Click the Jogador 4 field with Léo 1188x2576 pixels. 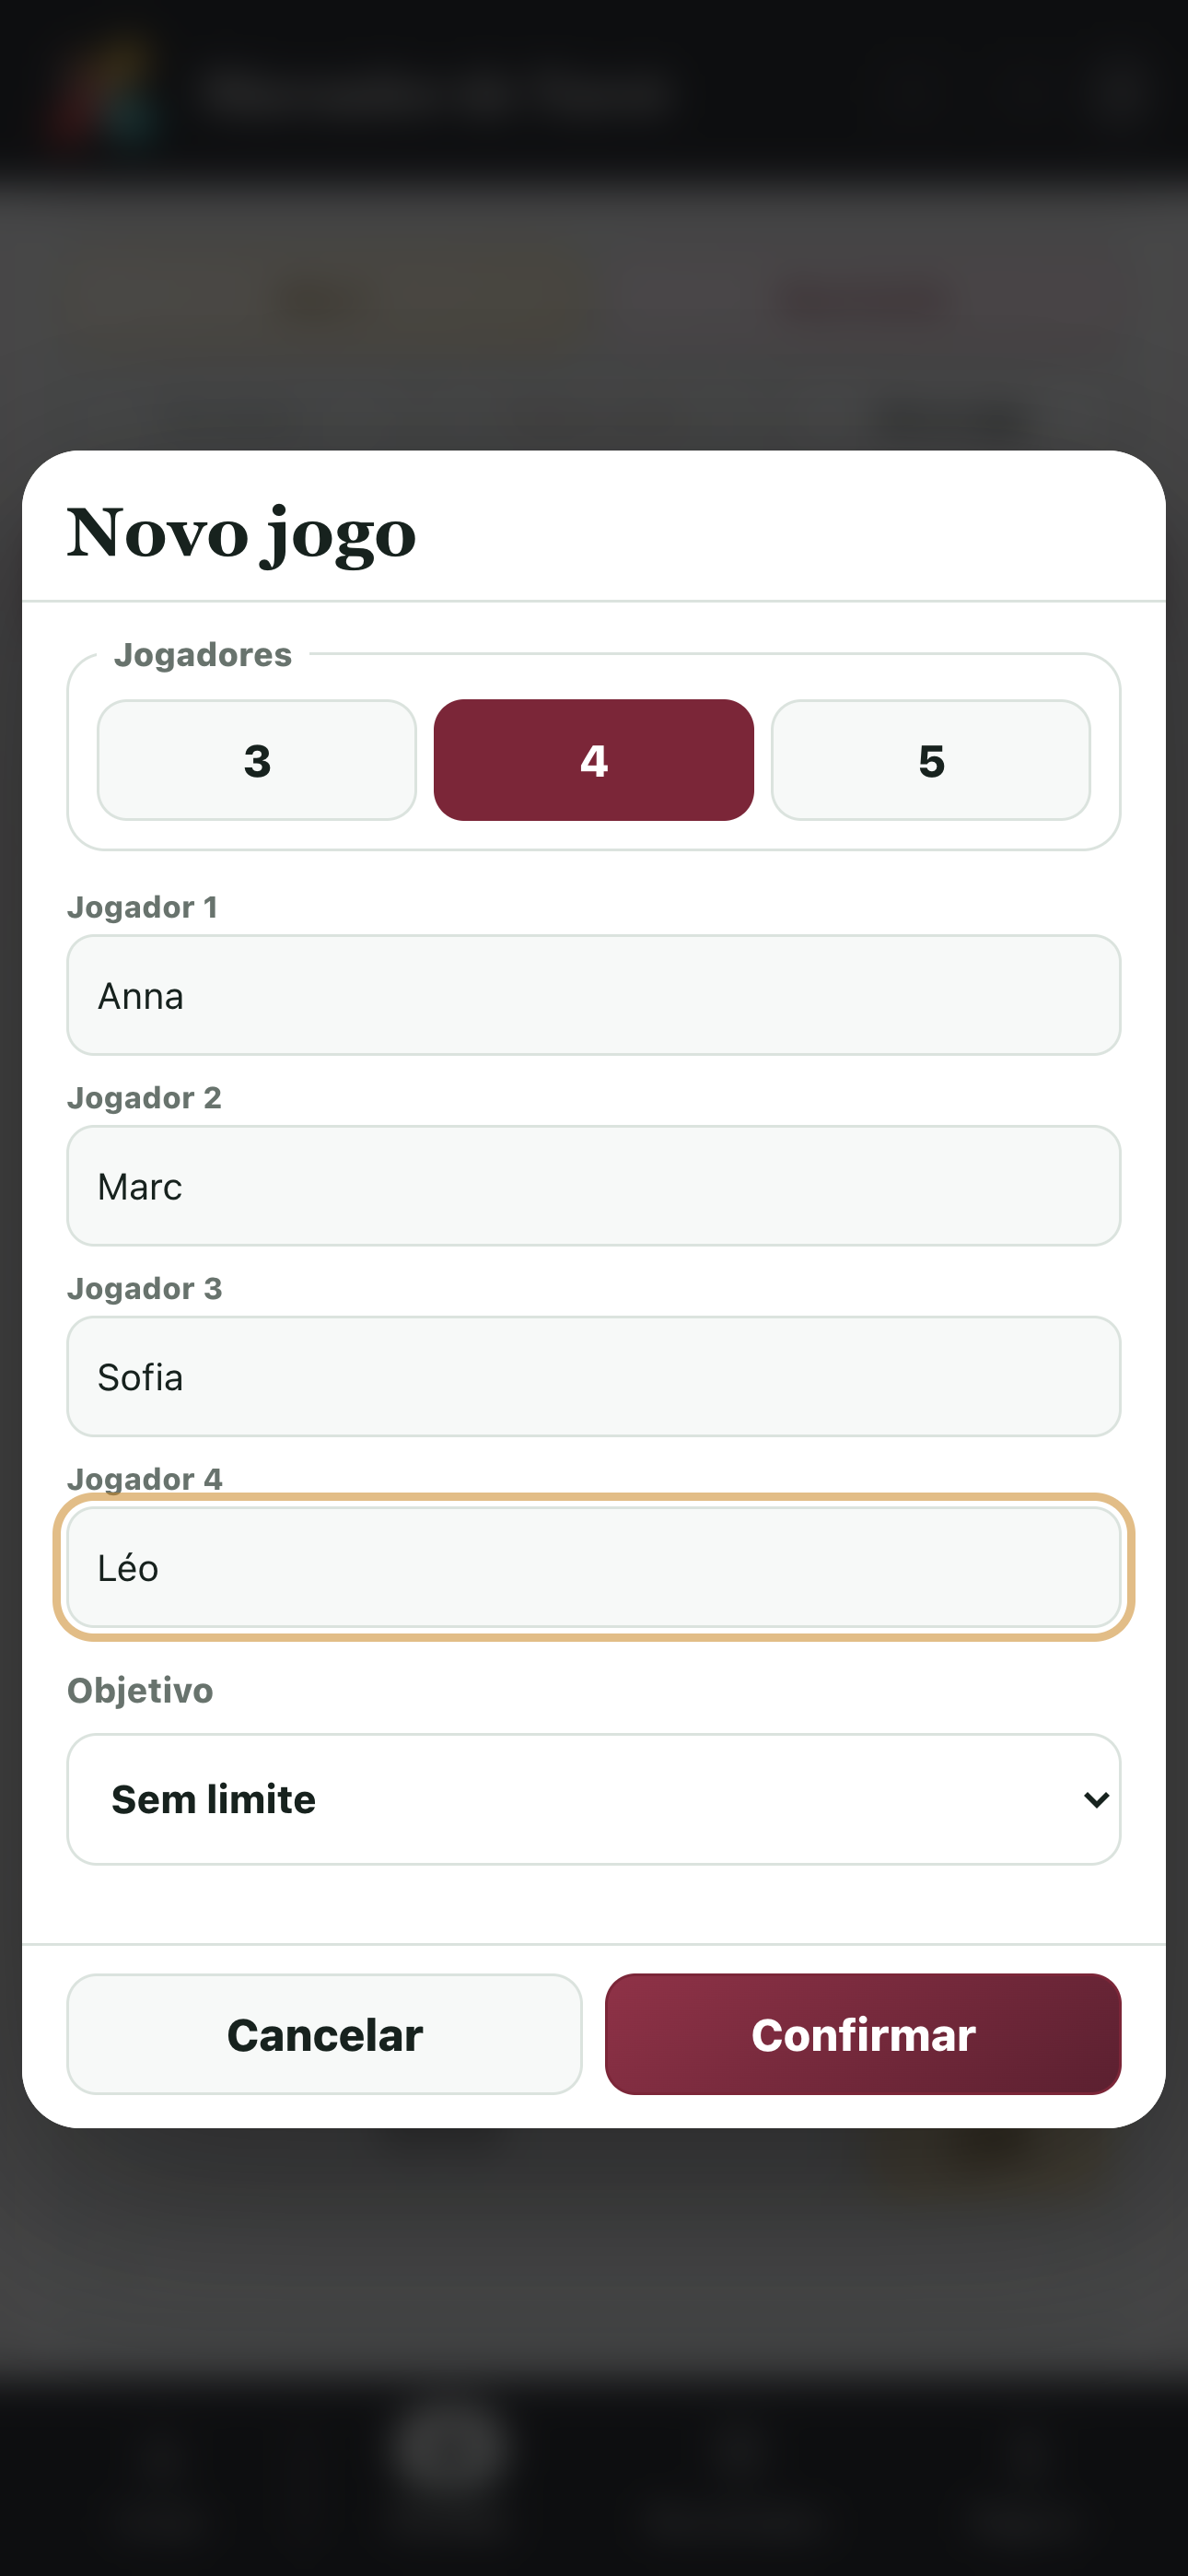594,1567
